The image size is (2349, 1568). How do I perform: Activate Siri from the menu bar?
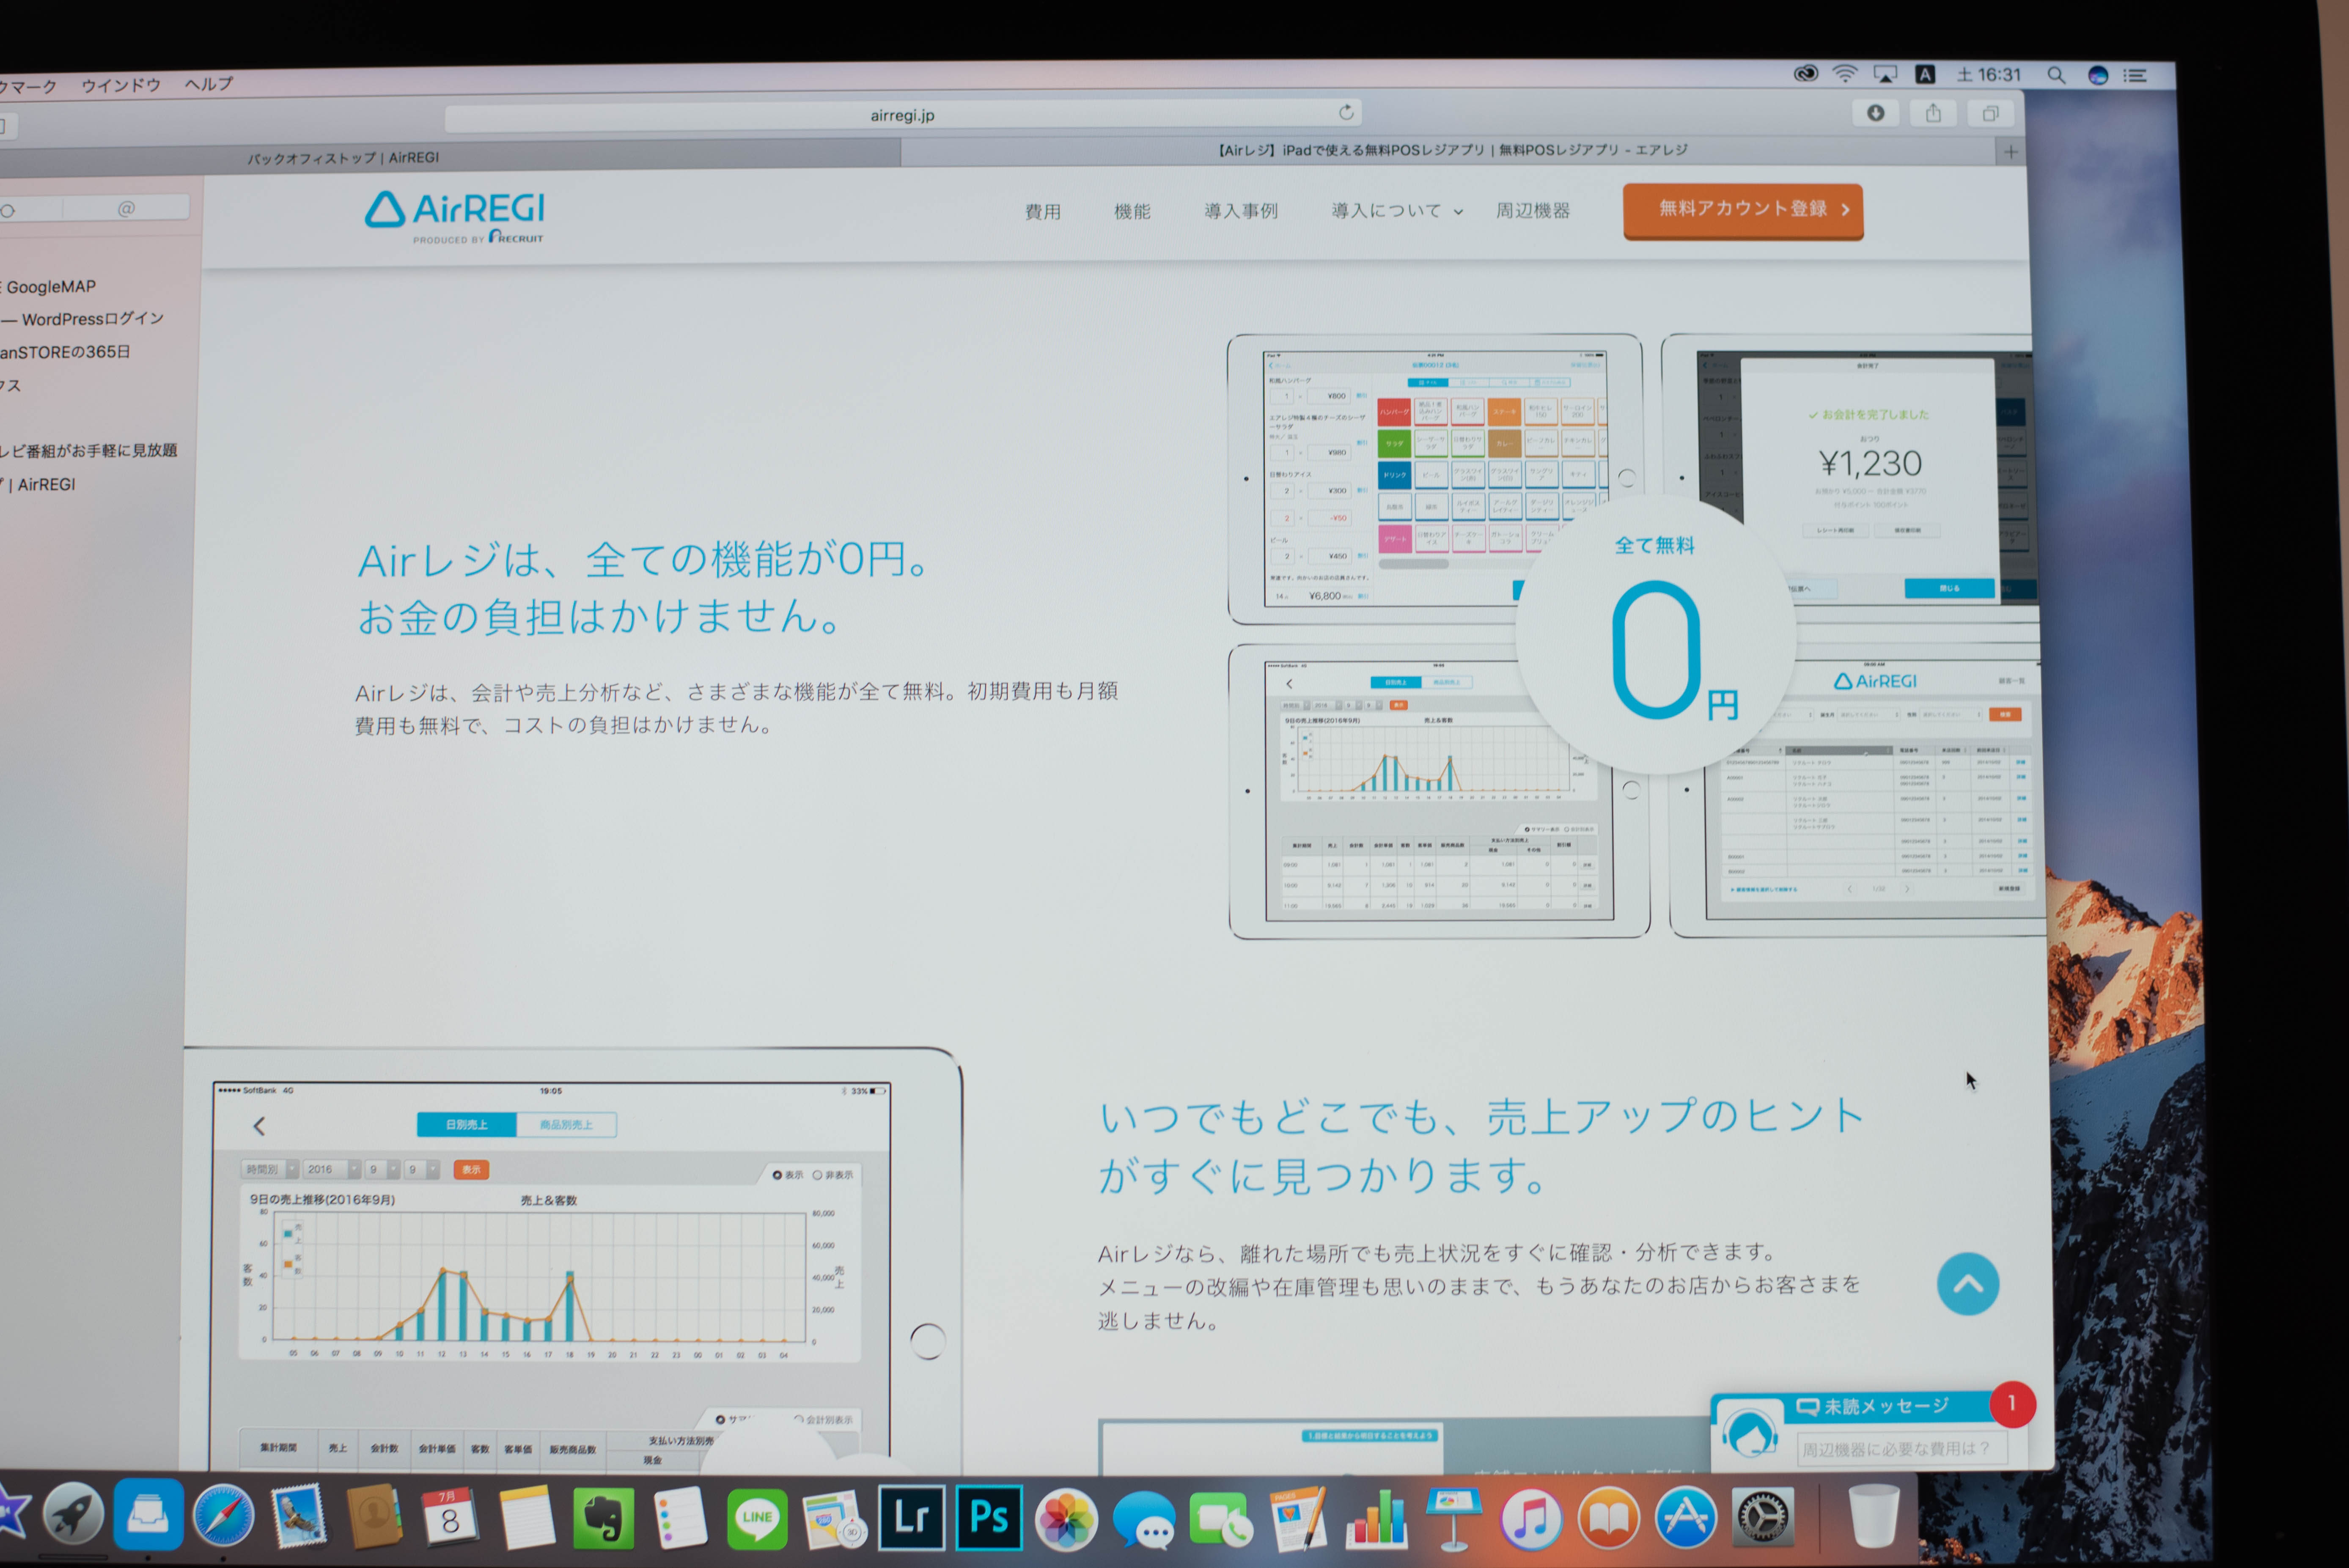pos(2098,75)
